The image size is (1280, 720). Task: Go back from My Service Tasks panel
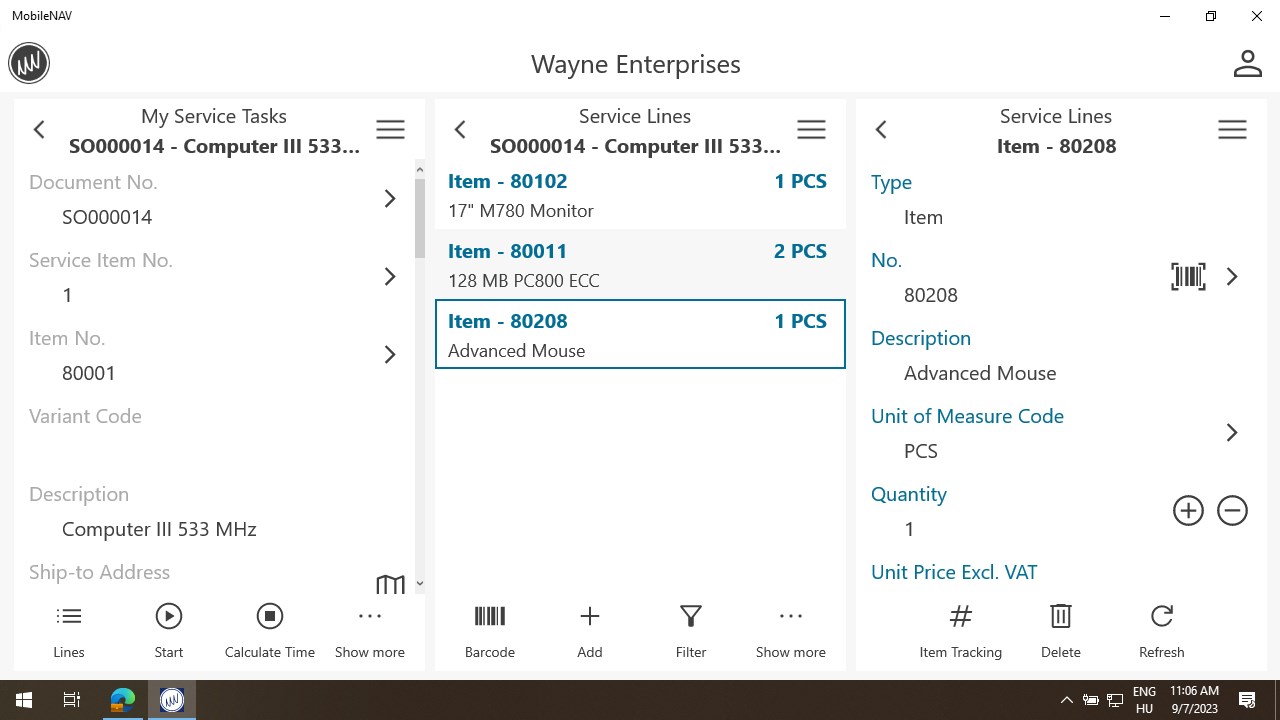click(x=39, y=130)
